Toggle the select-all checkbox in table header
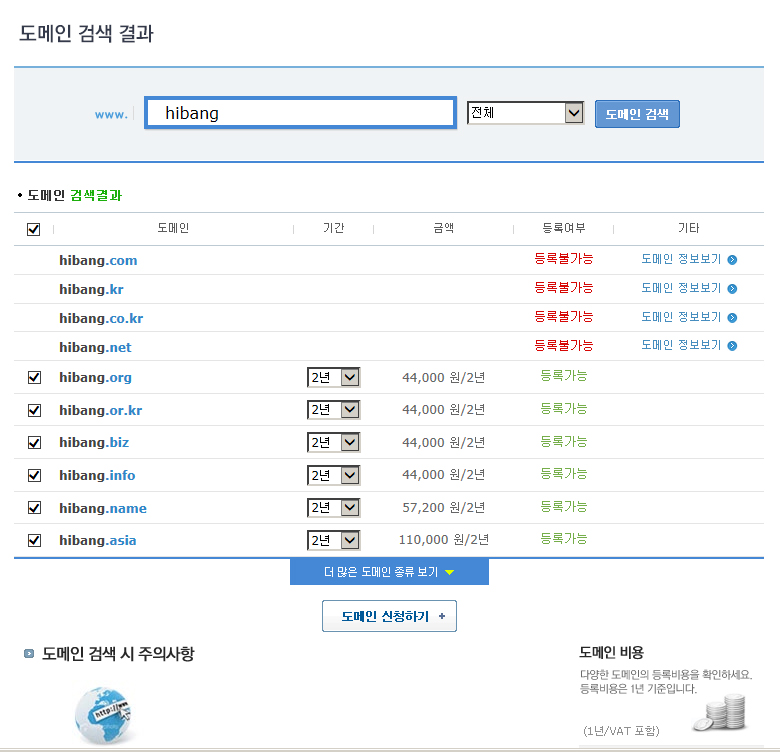Viewport: 780px width, 752px height. tap(33, 229)
